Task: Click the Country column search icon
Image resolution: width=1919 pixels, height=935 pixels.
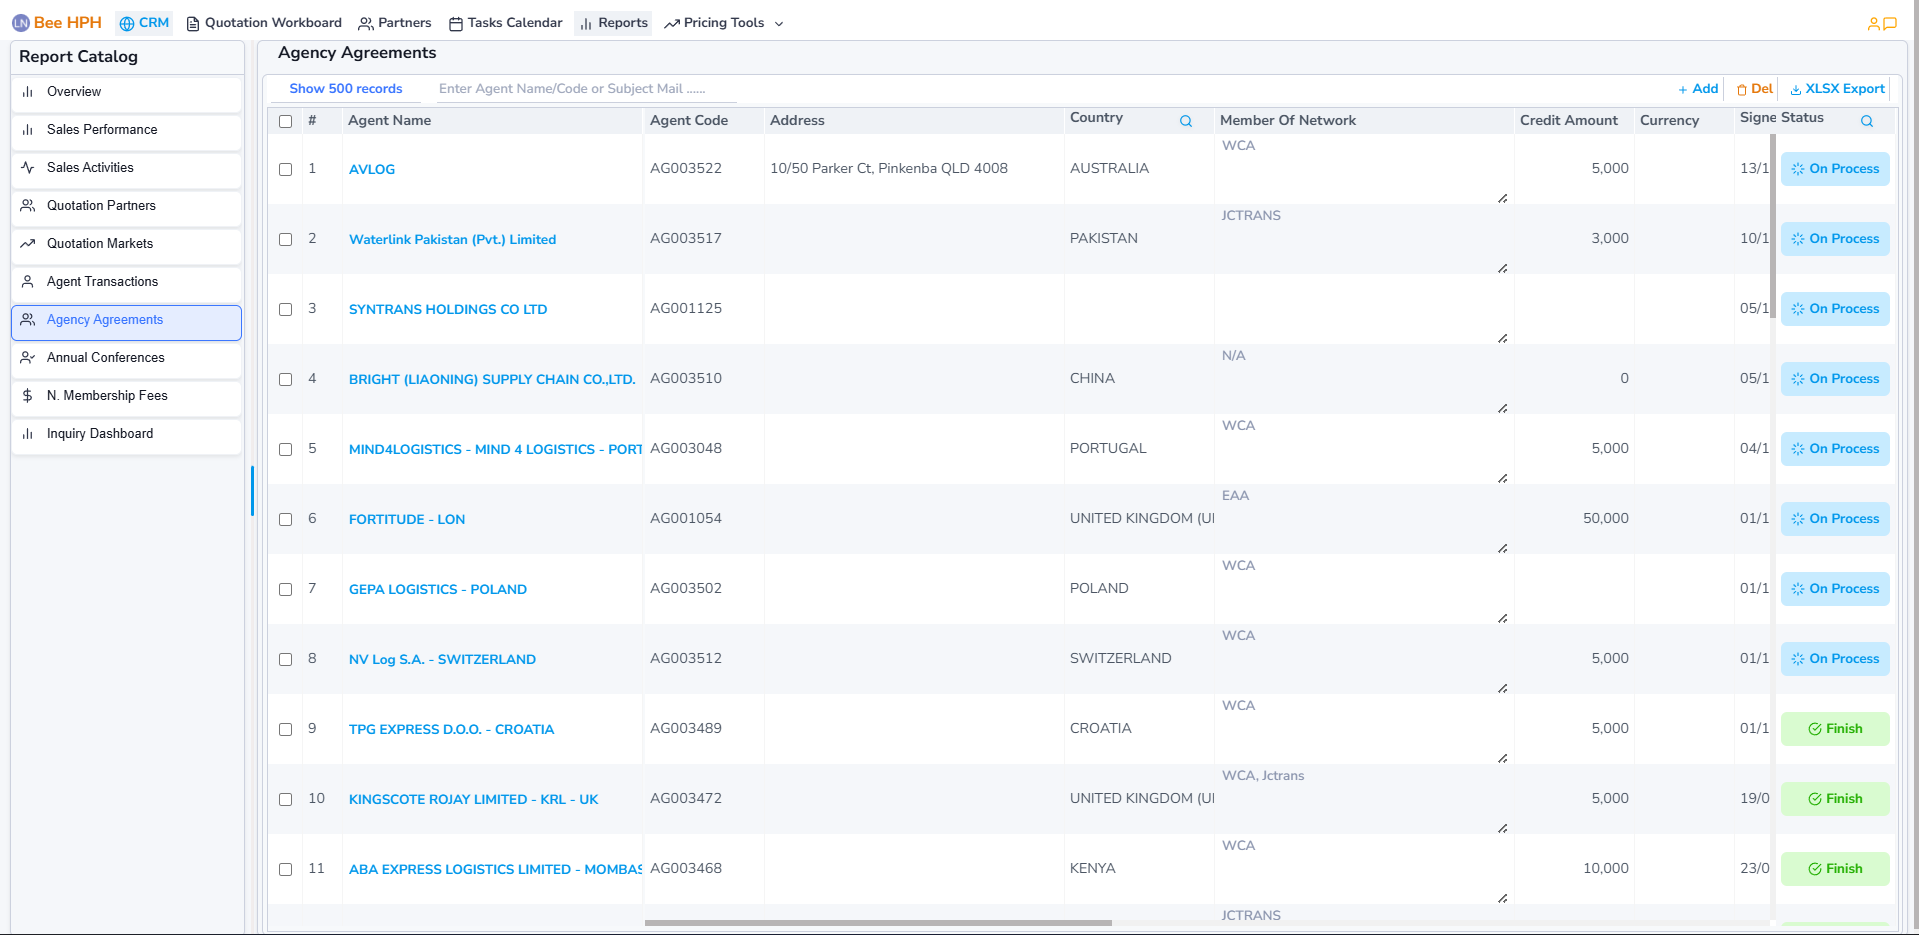Action: [1185, 121]
